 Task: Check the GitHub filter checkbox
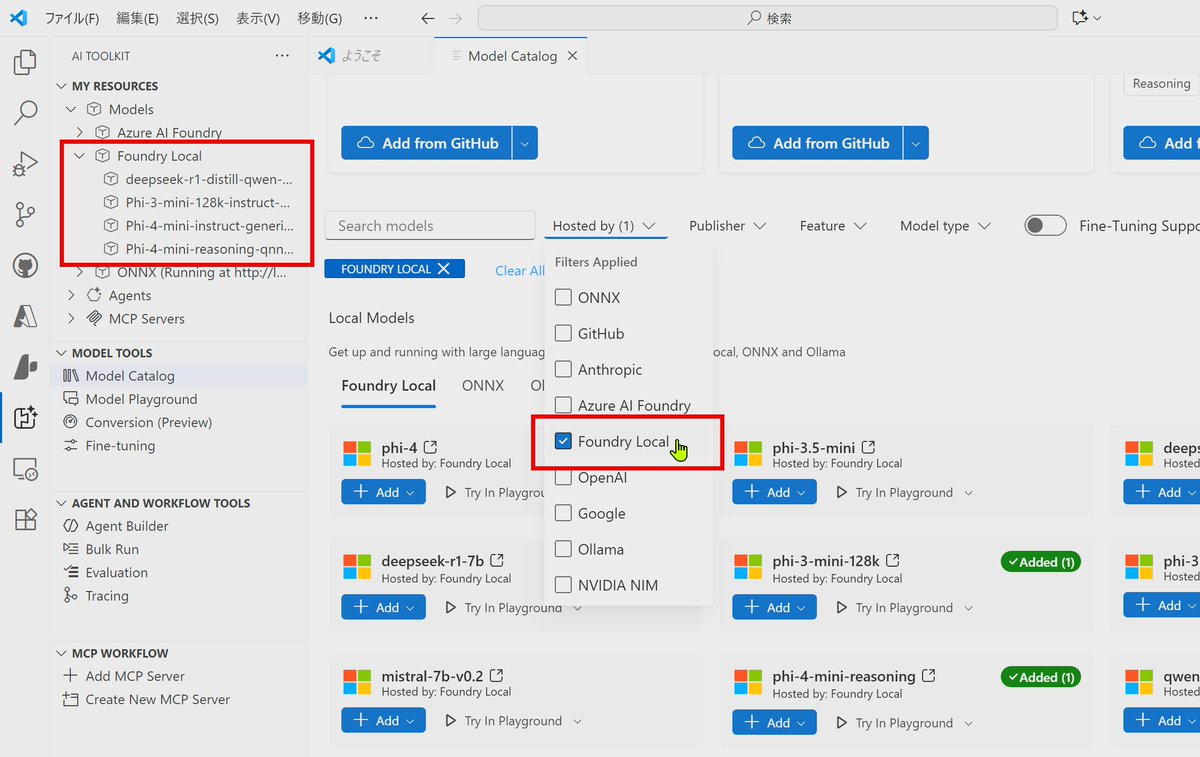point(563,333)
